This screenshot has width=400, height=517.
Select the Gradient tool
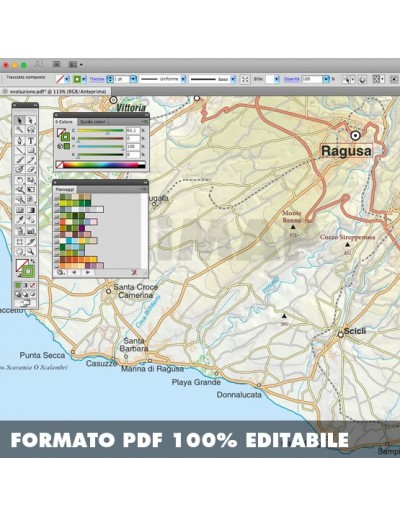click(31, 210)
